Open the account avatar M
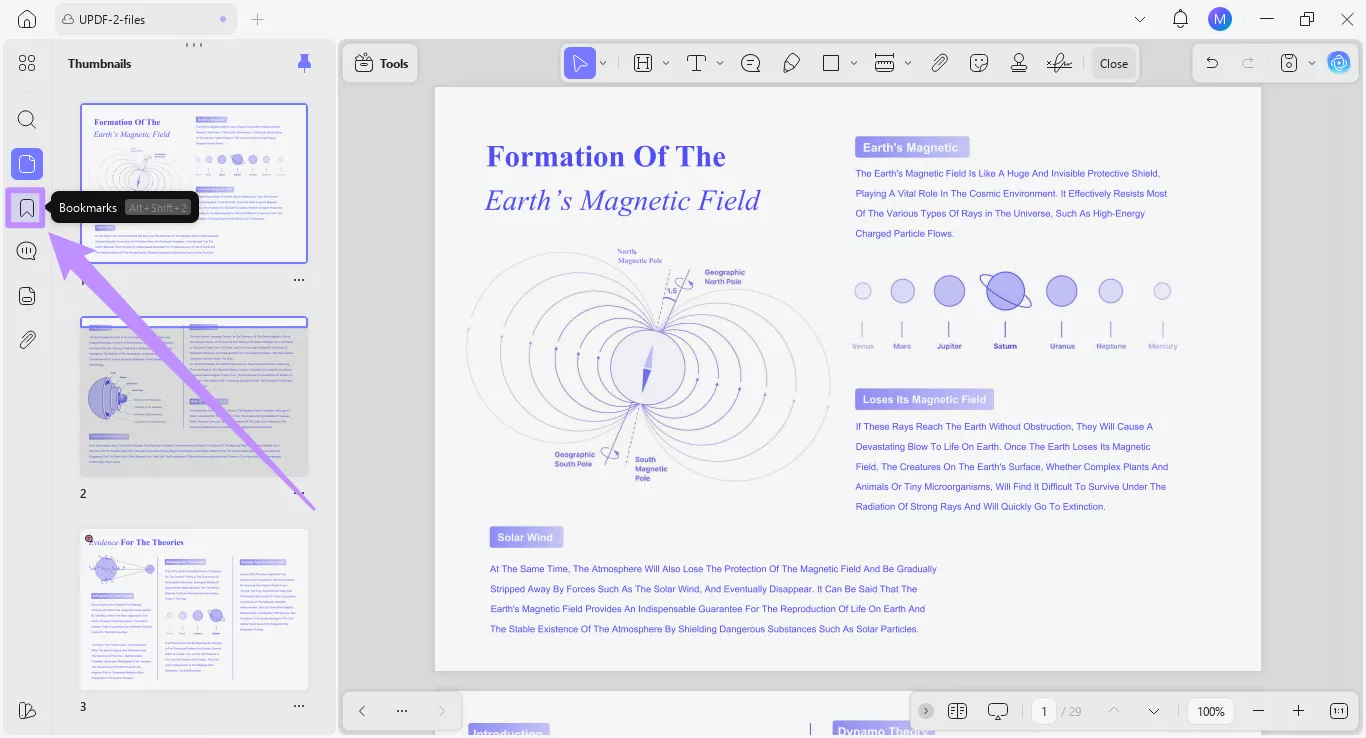The width and height of the screenshot is (1366, 738). pyautogui.click(x=1219, y=19)
